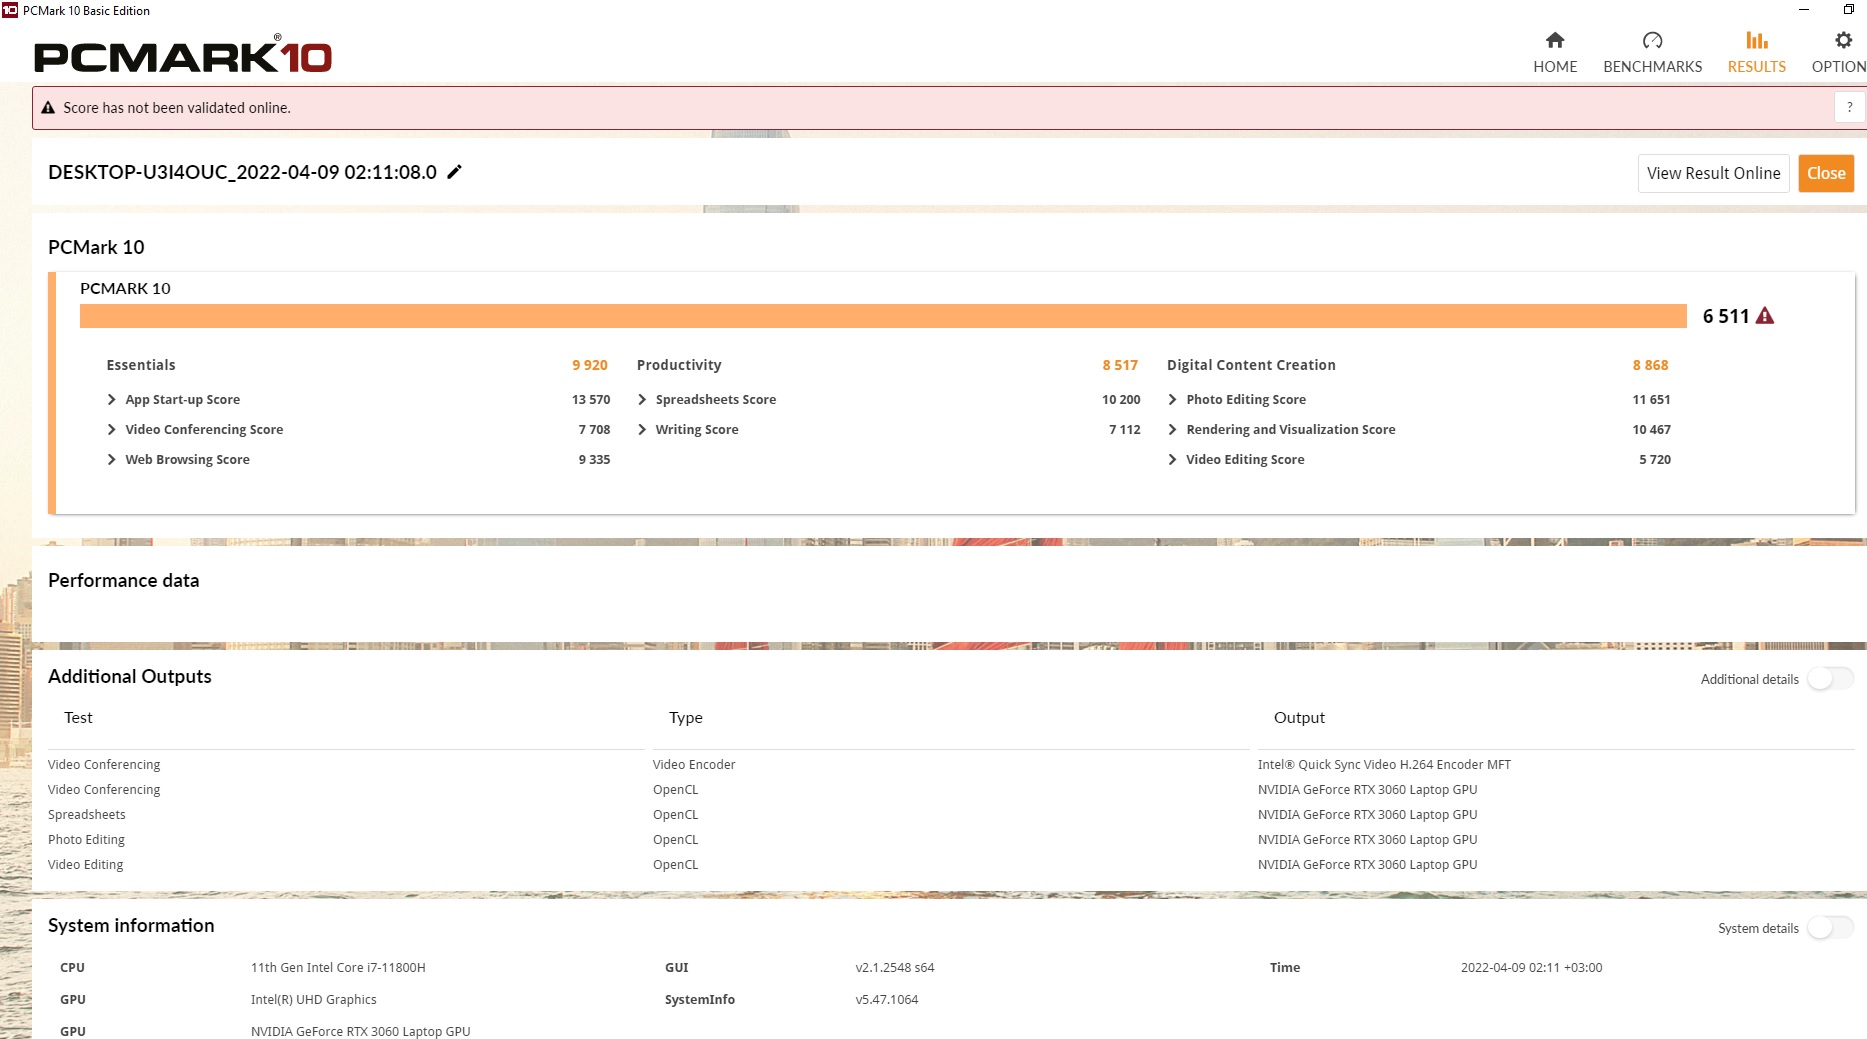Click the warning icon in validation banner

[x=48, y=108]
